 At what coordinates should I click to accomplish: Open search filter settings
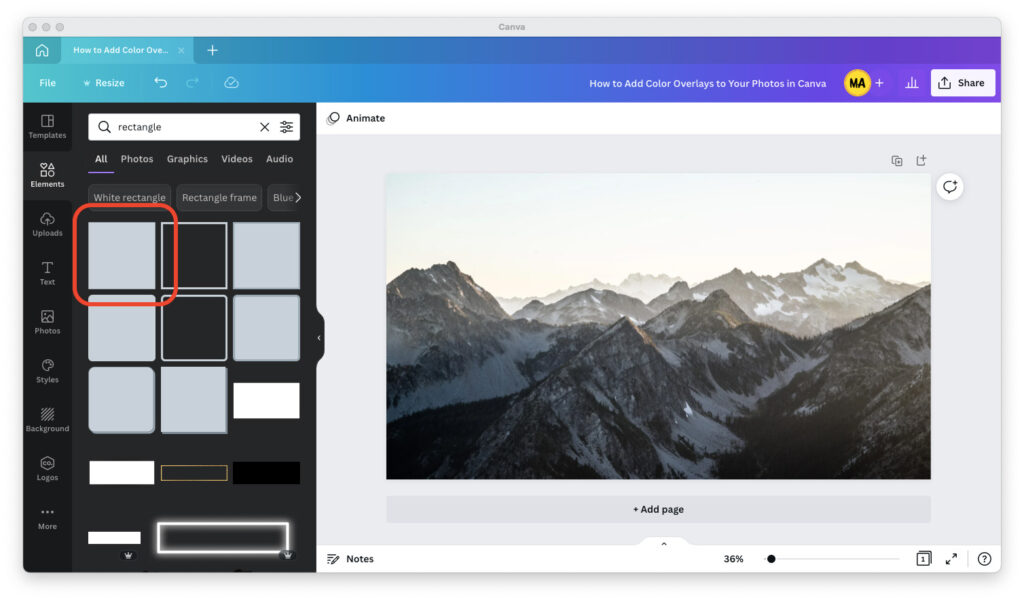tap(287, 127)
